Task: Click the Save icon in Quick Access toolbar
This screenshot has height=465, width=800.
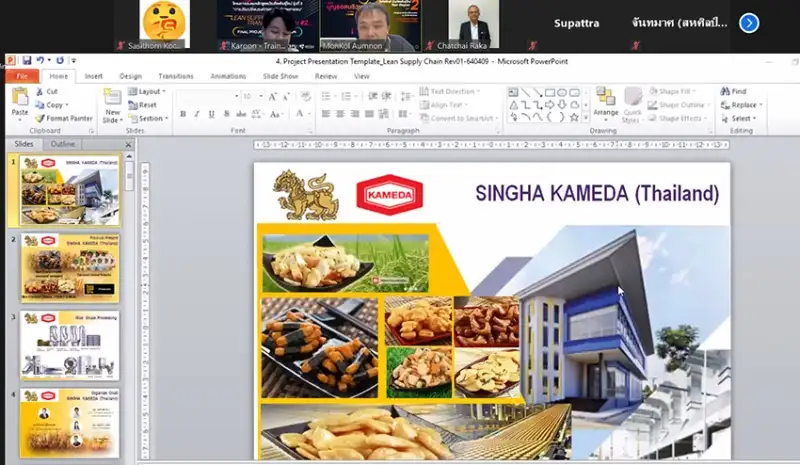Action: (27, 61)
